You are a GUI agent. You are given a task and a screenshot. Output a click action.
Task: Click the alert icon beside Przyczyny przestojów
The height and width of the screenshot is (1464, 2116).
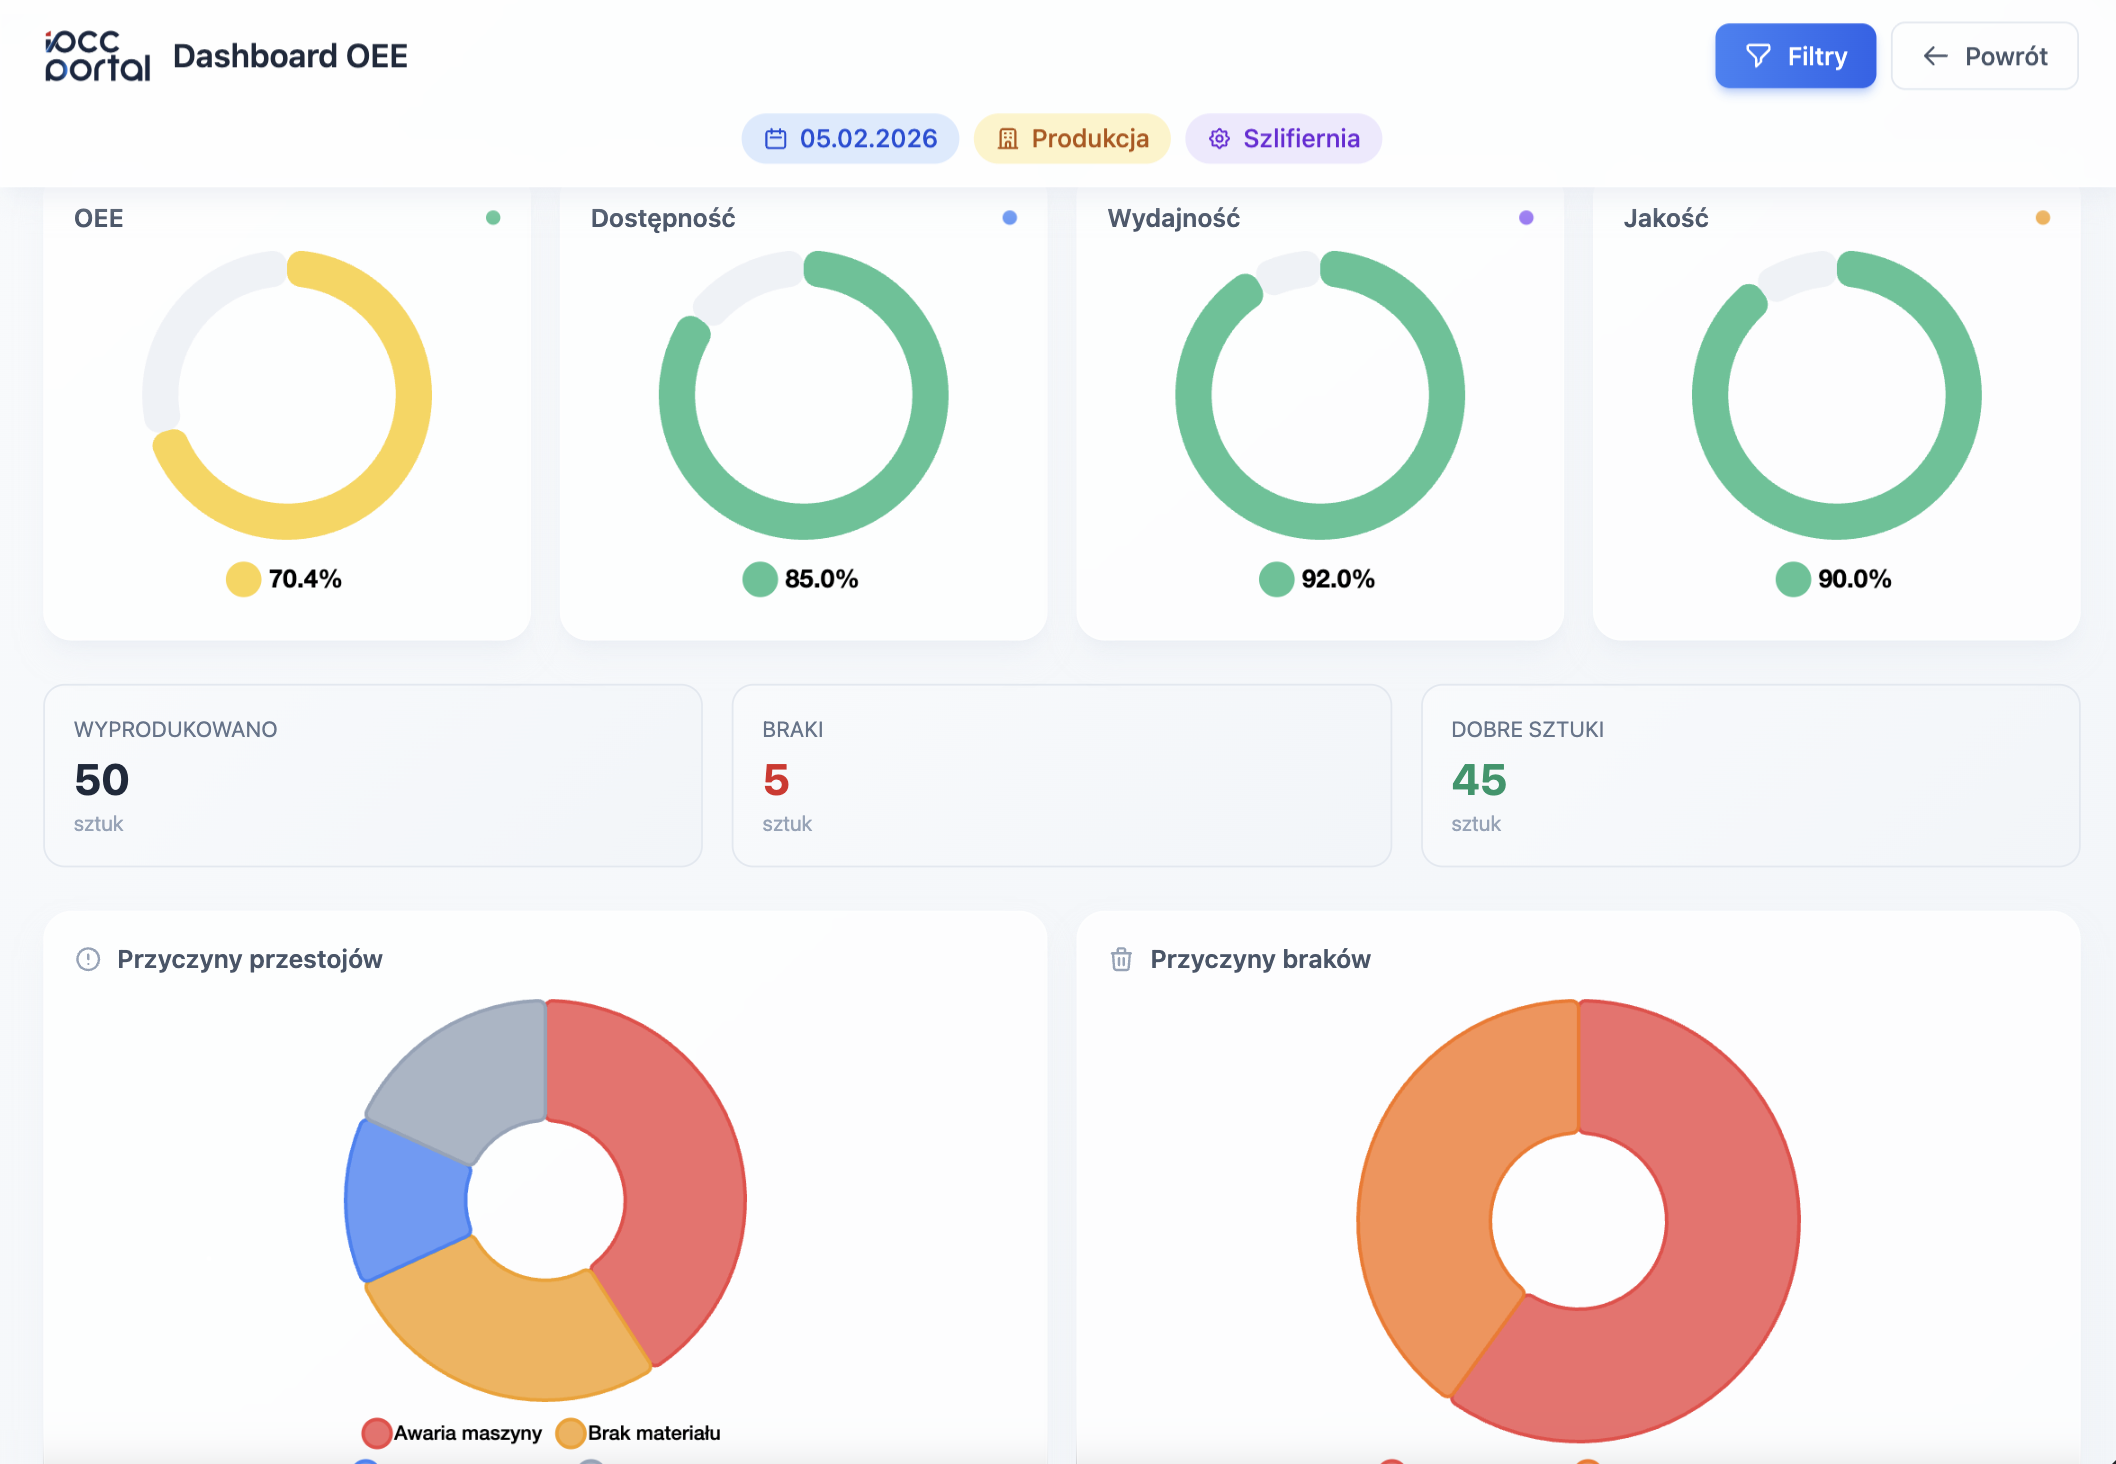[88, 960]
